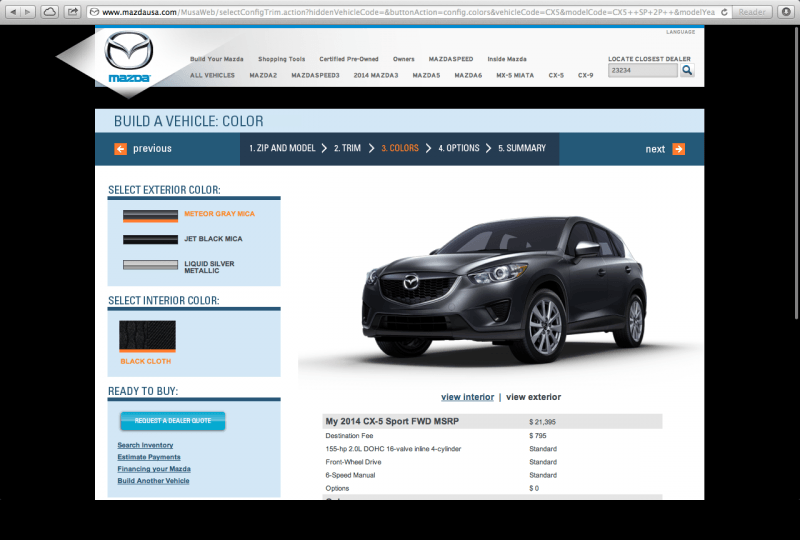This screenshot has height=540, width=800.
Task: Open the Estimate Payments link
Action: [149, 457]
